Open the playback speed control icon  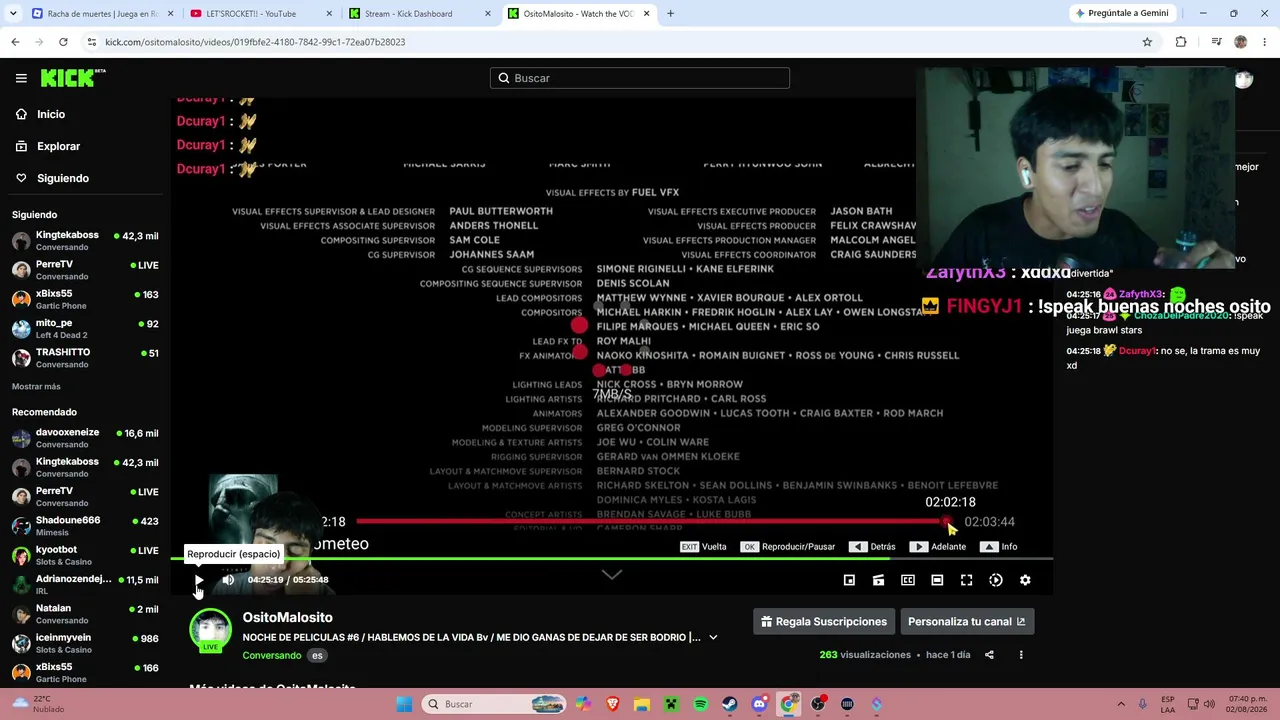(x=996, y=580)
